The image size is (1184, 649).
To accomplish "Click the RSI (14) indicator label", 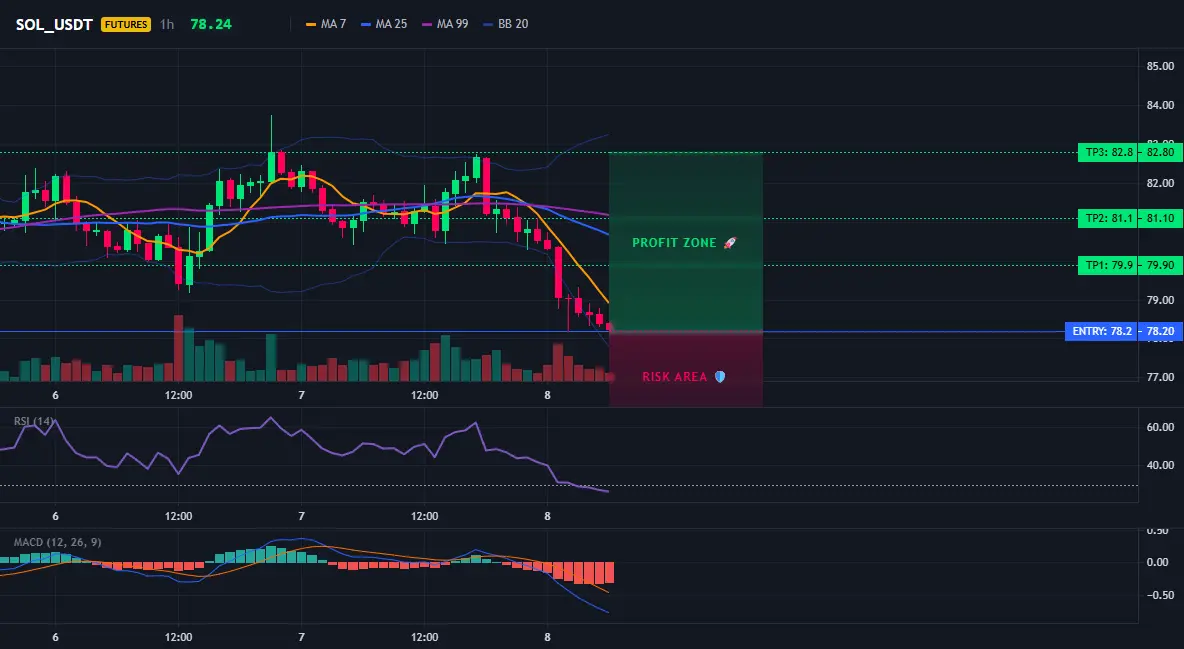I will click(33, 421).
